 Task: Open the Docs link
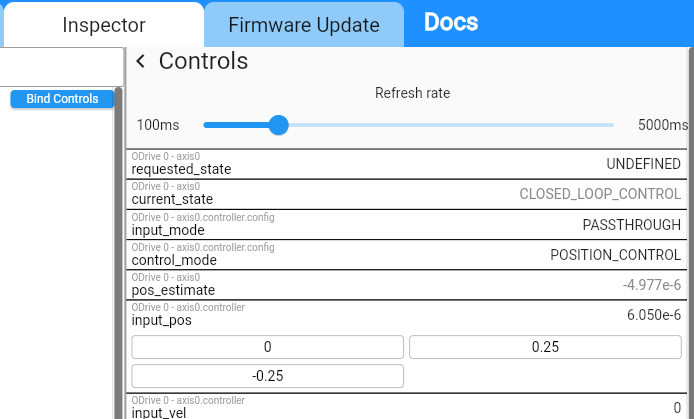451,22
